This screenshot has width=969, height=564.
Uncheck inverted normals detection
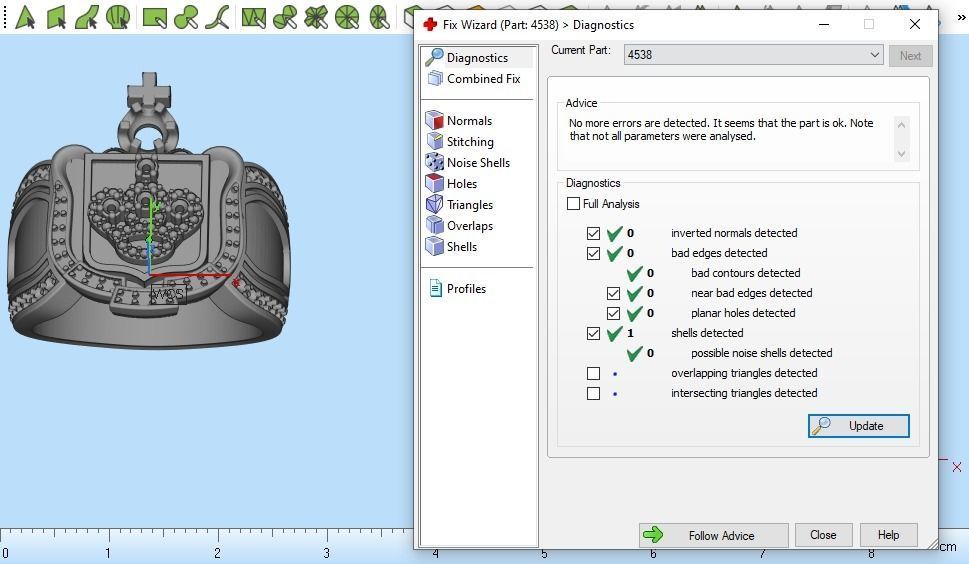(593, 233)
